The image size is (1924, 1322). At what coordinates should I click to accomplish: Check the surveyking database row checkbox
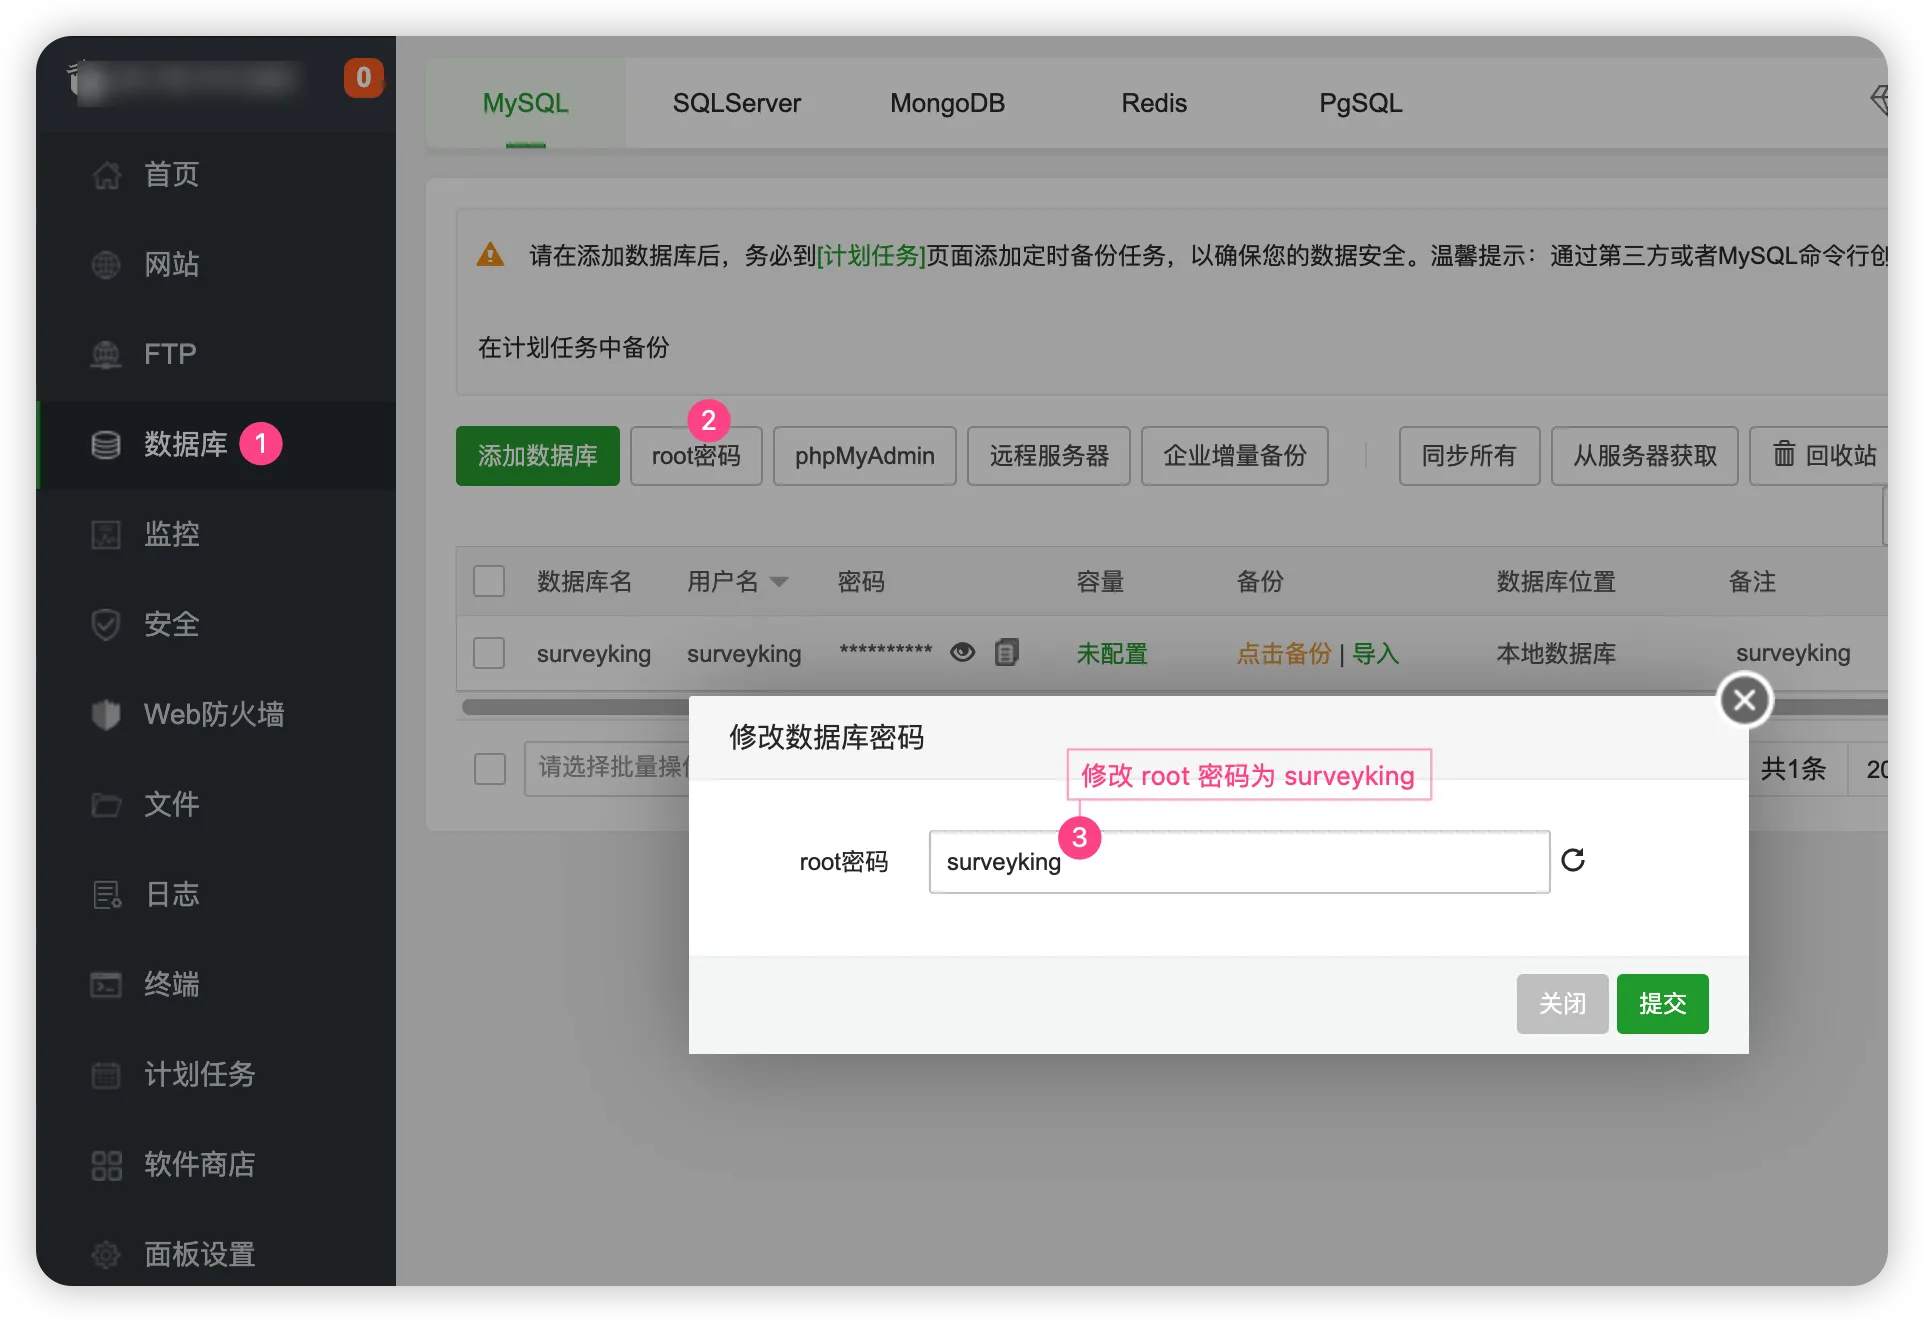pyautogui.click(x=489, y=652)
